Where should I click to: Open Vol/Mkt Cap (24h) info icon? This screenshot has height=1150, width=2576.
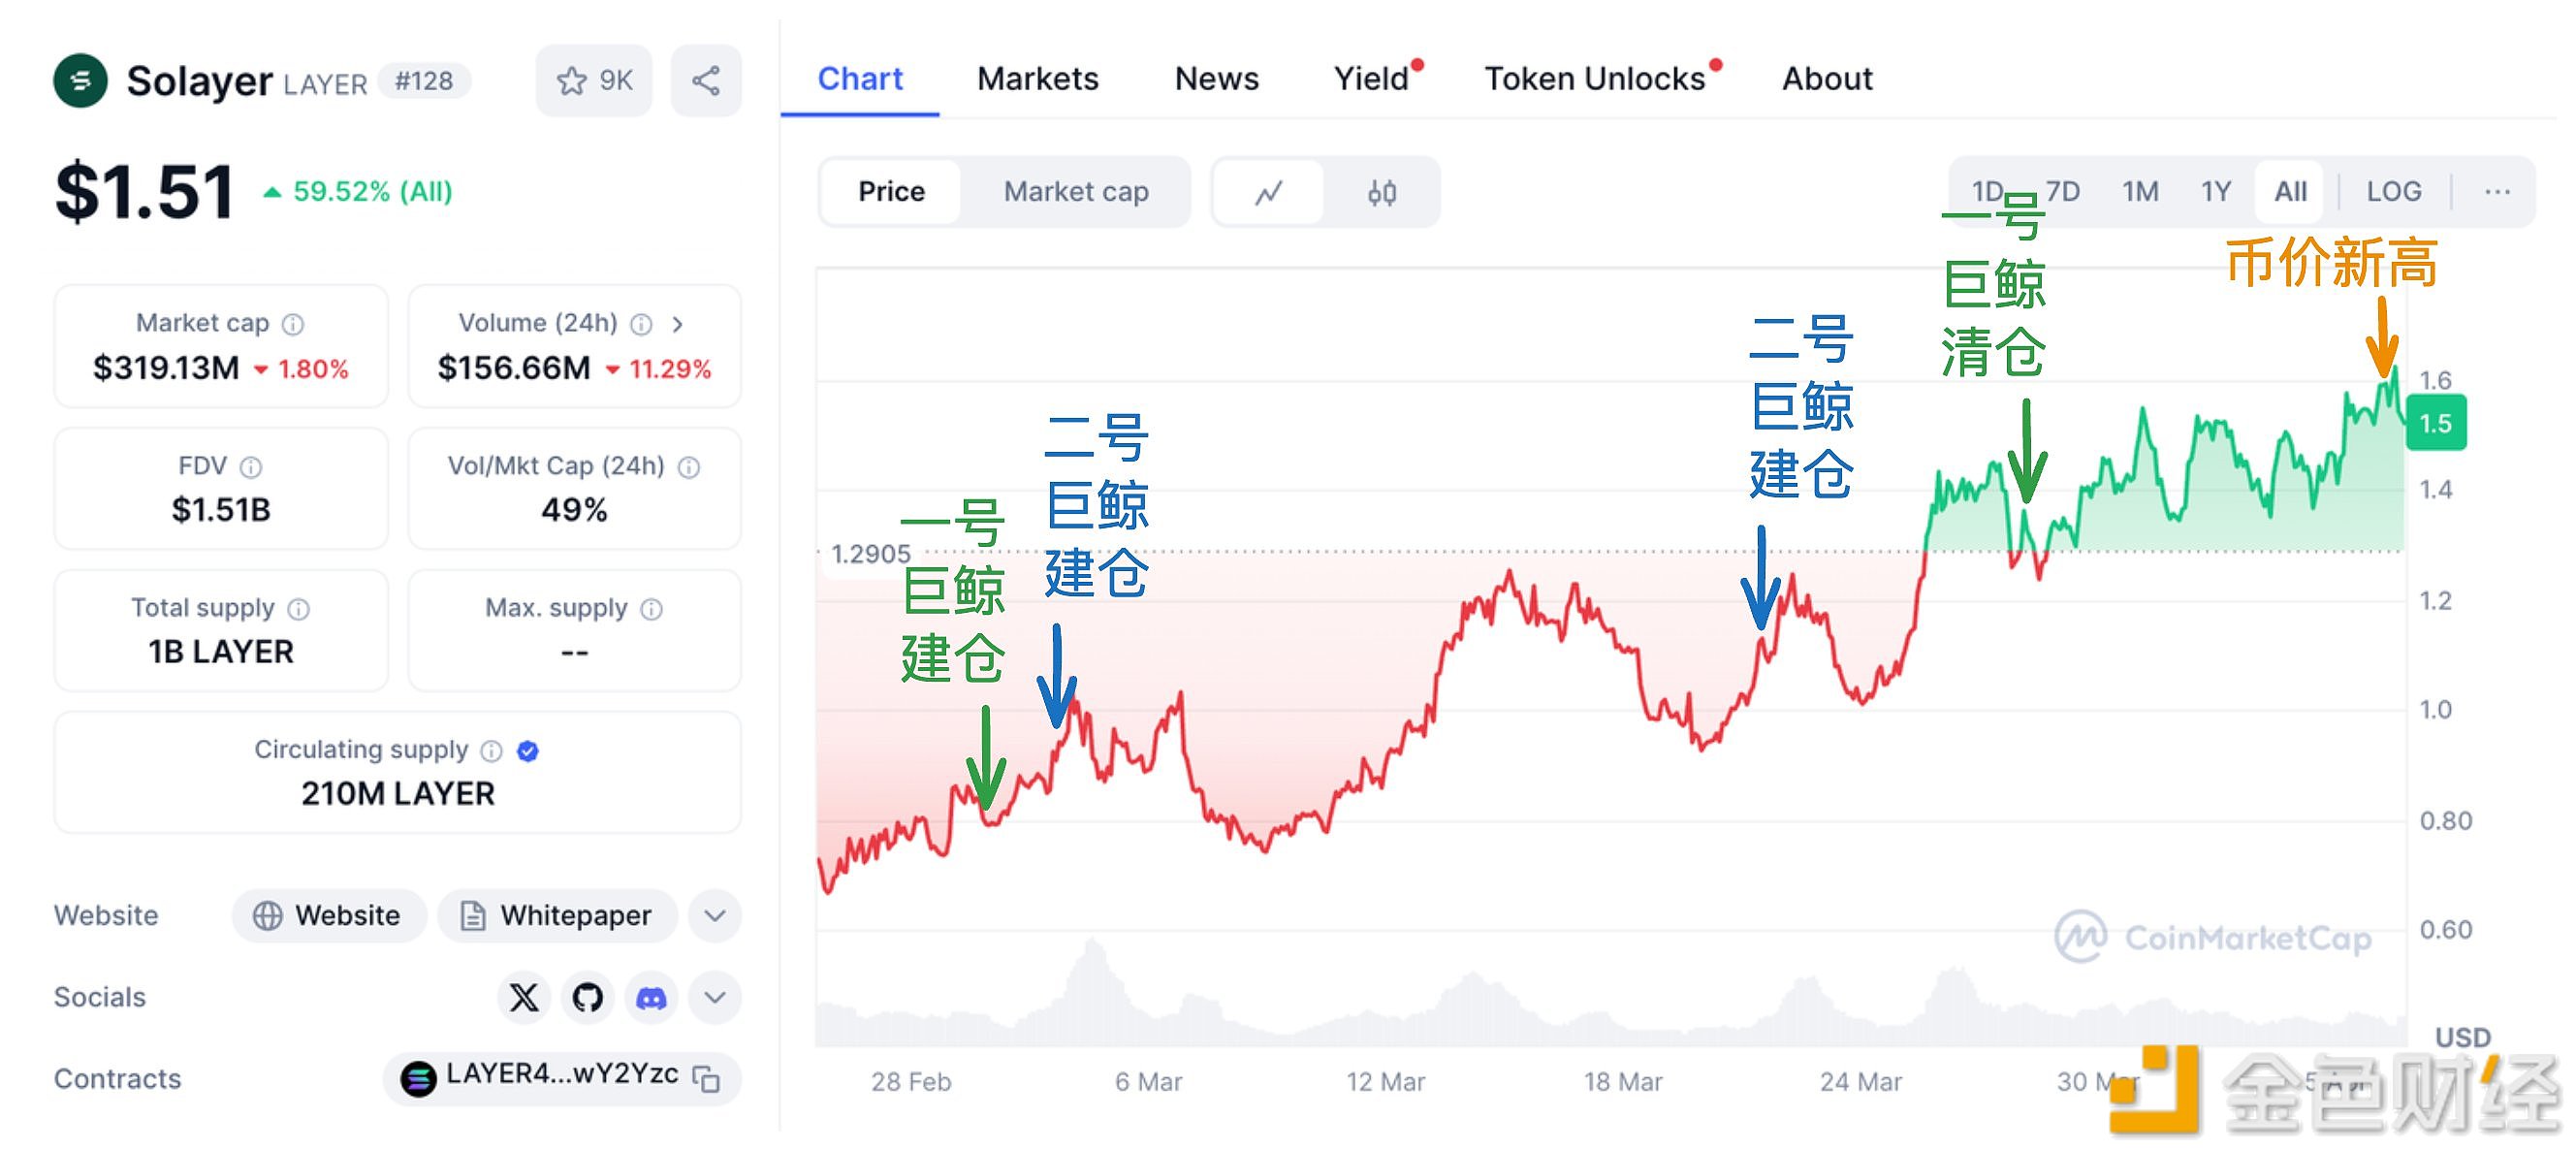coord(689,467)
